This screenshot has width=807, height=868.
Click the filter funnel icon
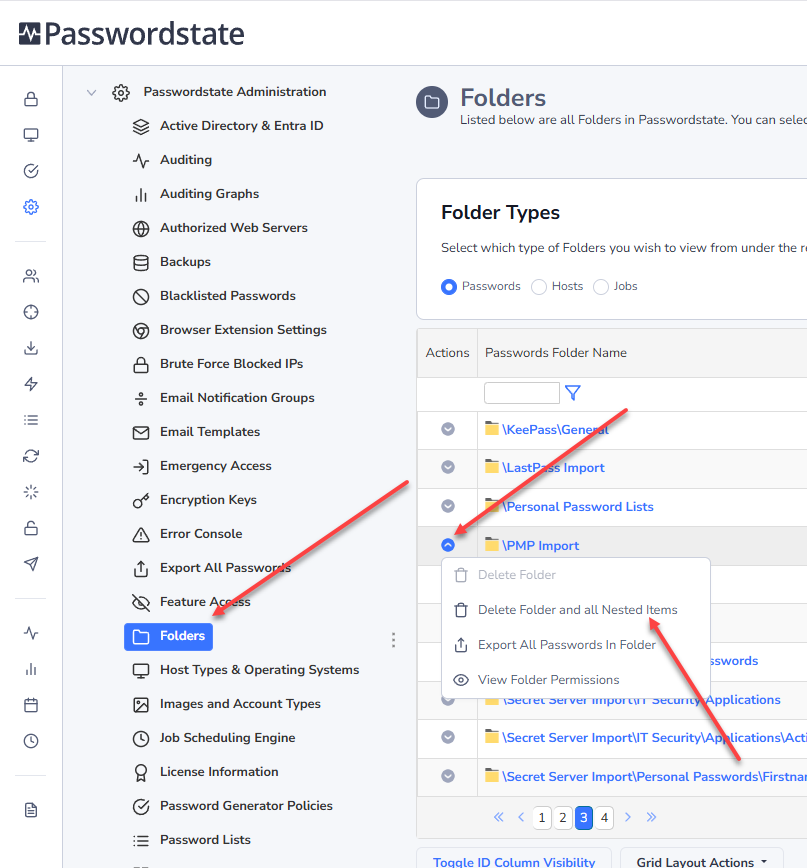[x=573, y=393]
